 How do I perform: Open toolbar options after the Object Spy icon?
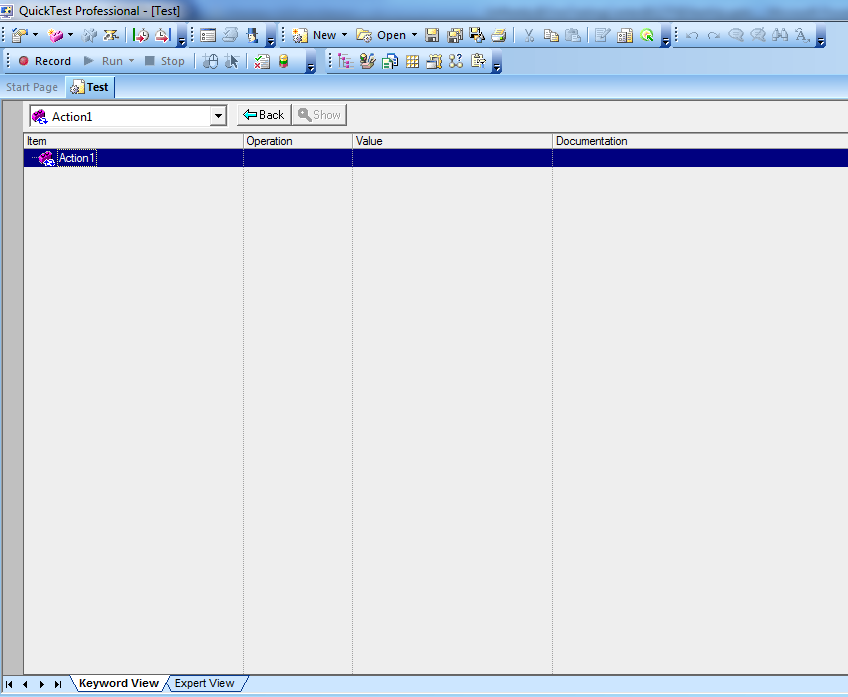point(666,36)
